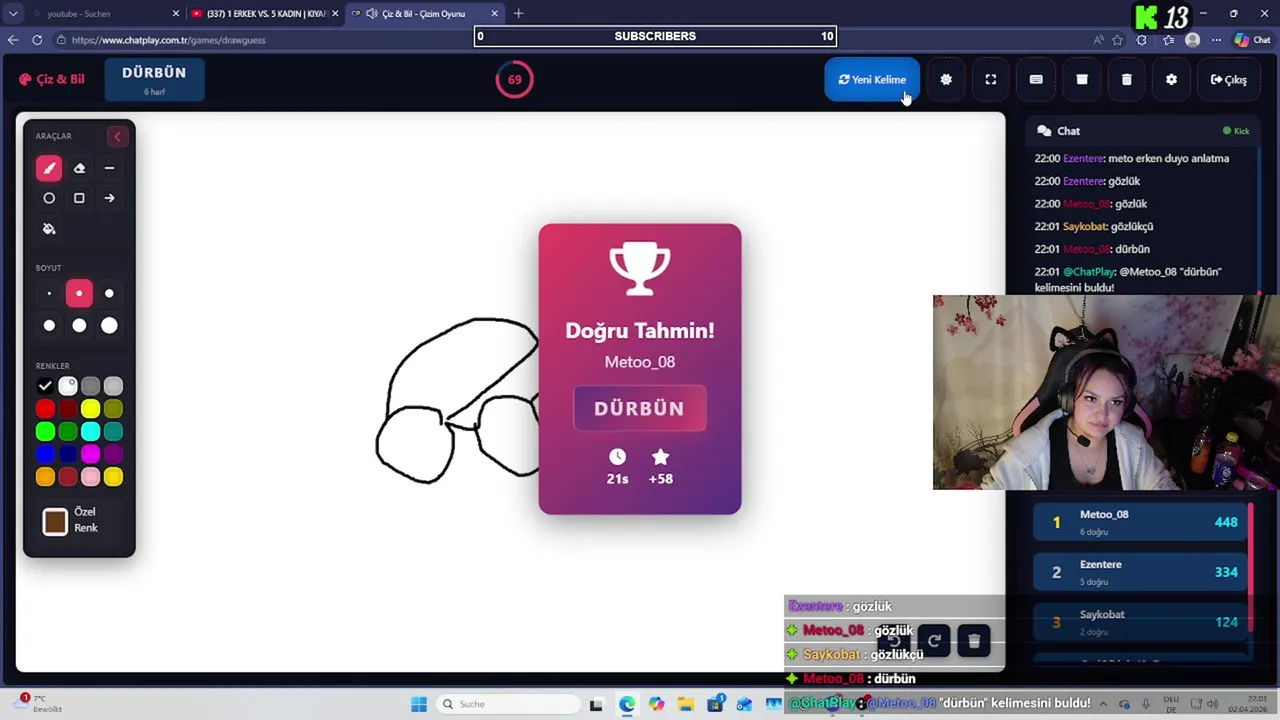Pick the bright green color swatch

point(45,432)
